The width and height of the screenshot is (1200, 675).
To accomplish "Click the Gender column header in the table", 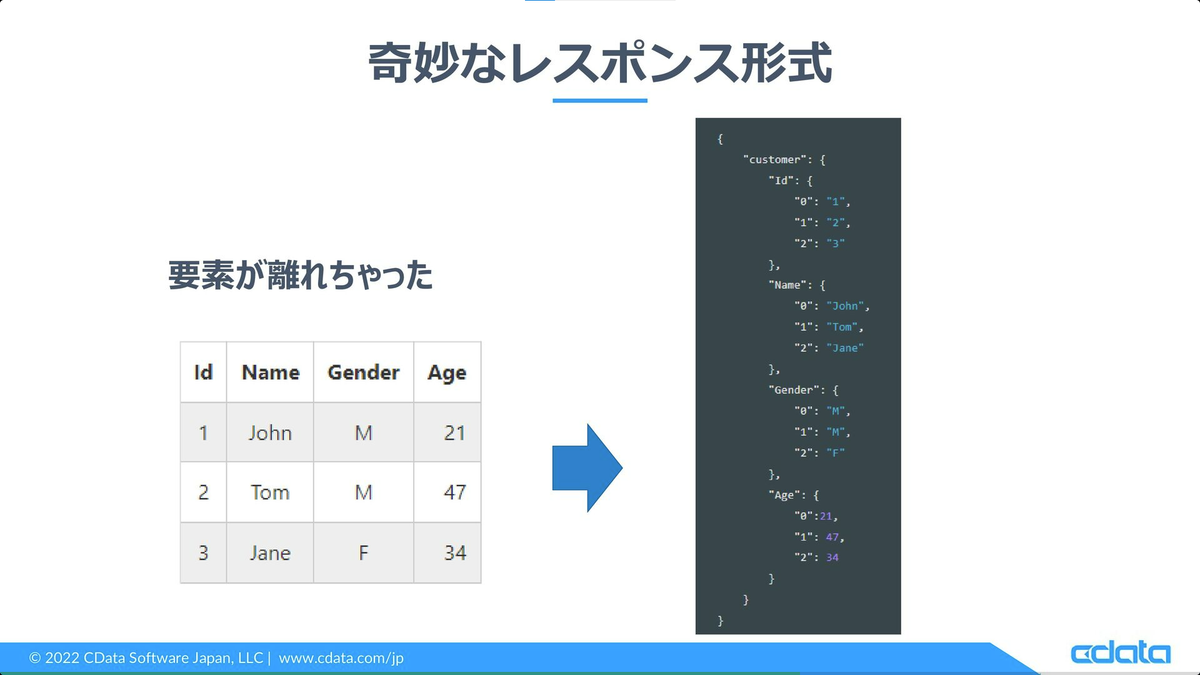I will tap(363, 372).
